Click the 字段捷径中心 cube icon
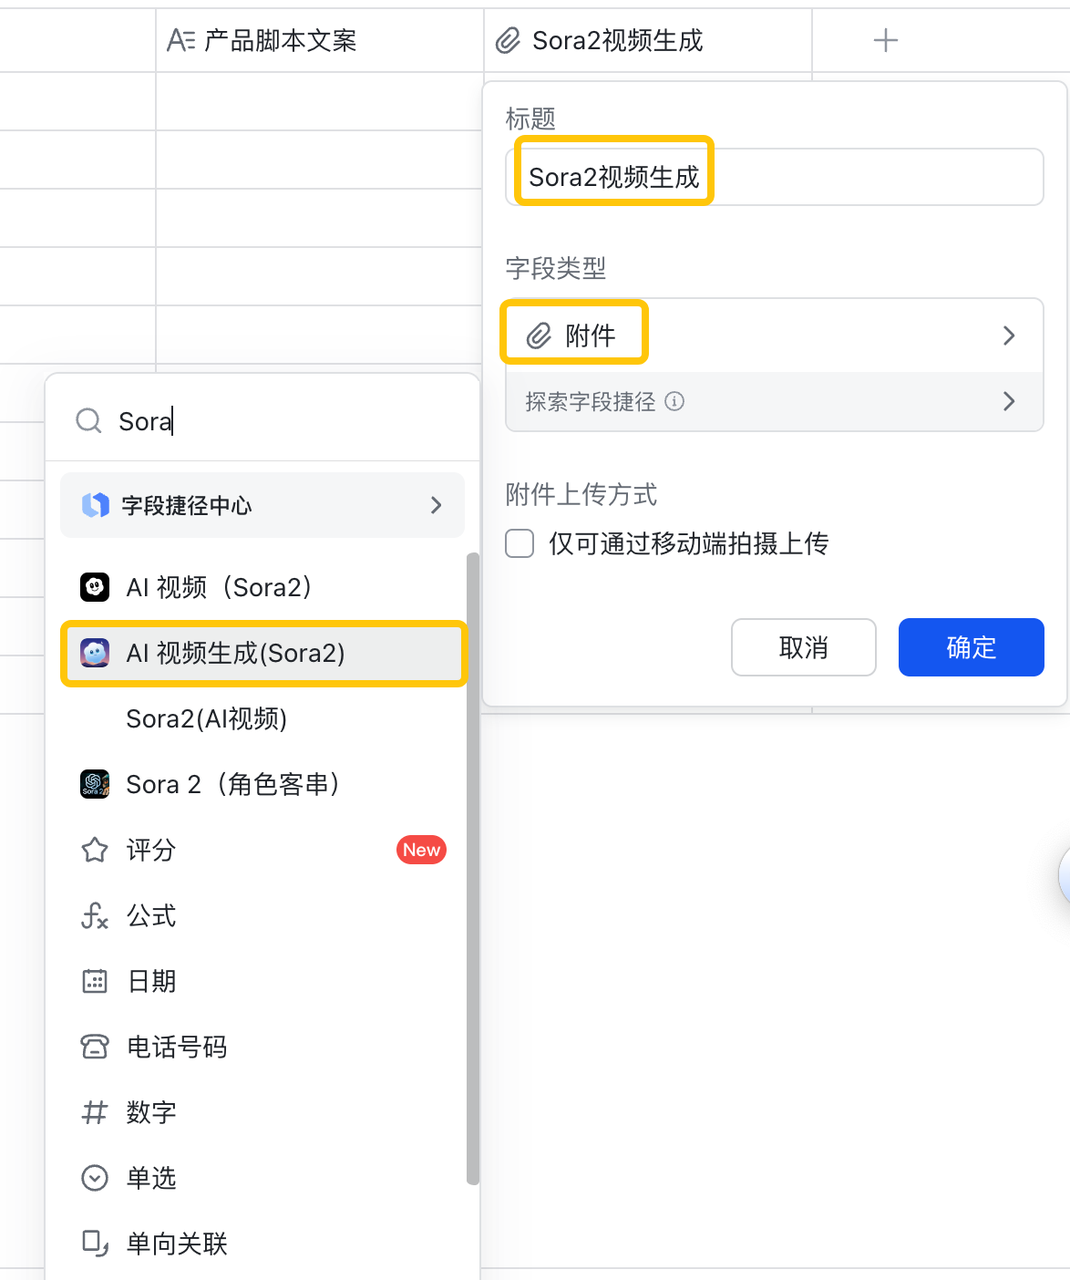The width and height of the screenshot is (1070, 1280). [x=95, y=505]
